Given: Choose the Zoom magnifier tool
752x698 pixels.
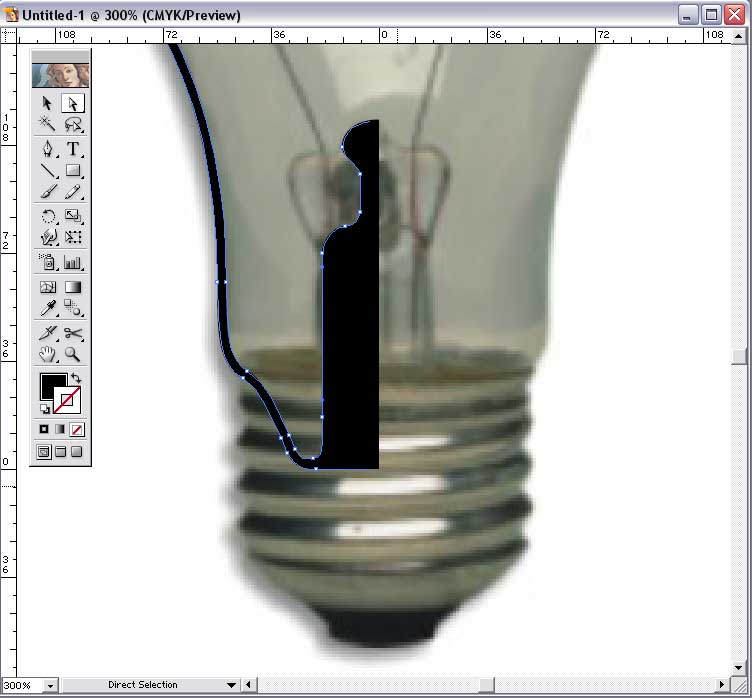Looking at the screenshot, I should pos(73,354).
